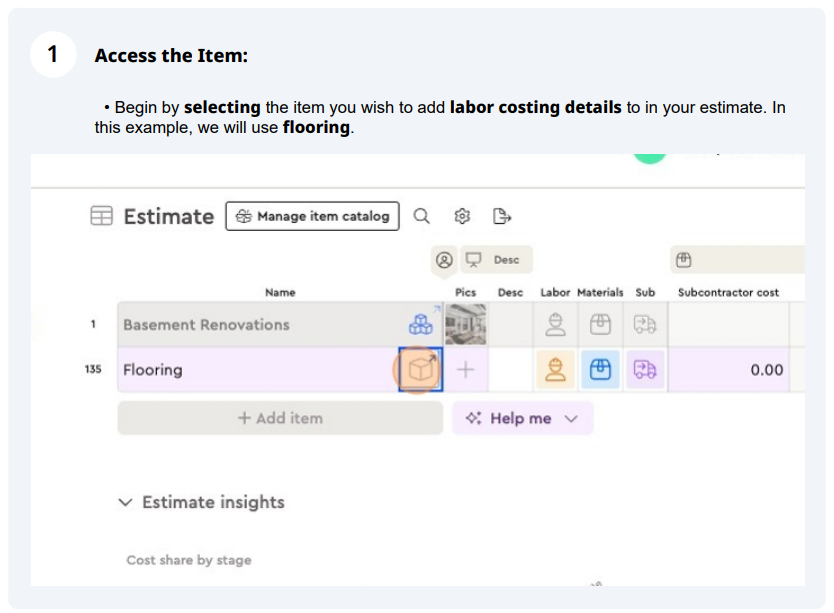Open the Basement Renovations photo thumbnail
The height and width of the screenshot is (613, 834).
465,324
